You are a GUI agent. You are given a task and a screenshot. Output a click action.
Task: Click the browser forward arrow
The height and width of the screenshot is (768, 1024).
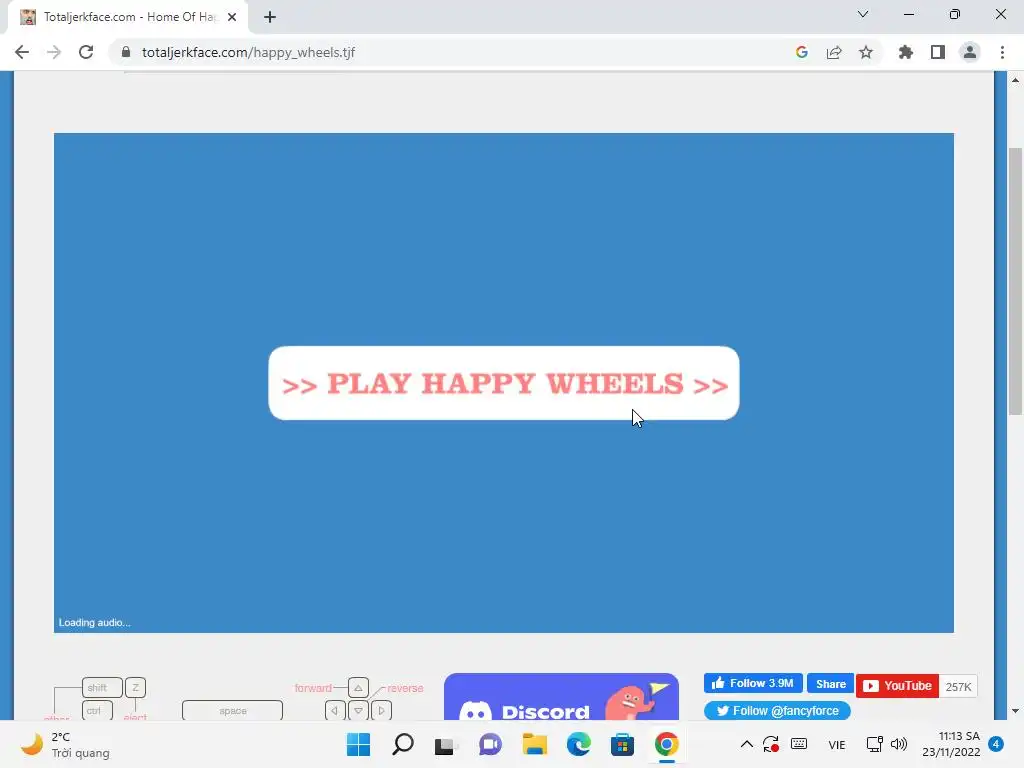(x=54, y=52)
